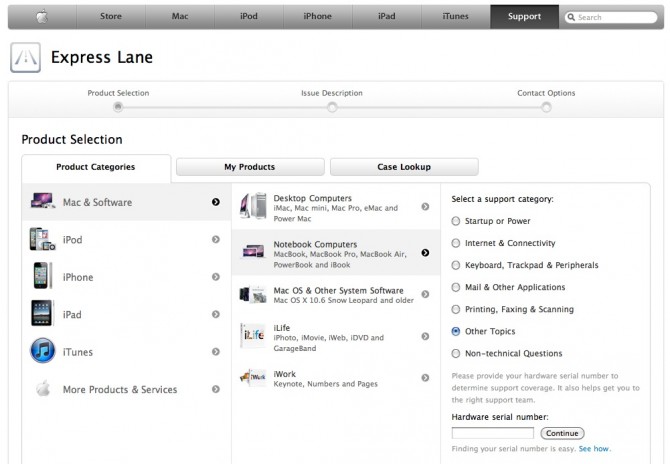Click the iLife box icon
Viewport: 670px width, 464px height.
[x=253, y=335]
